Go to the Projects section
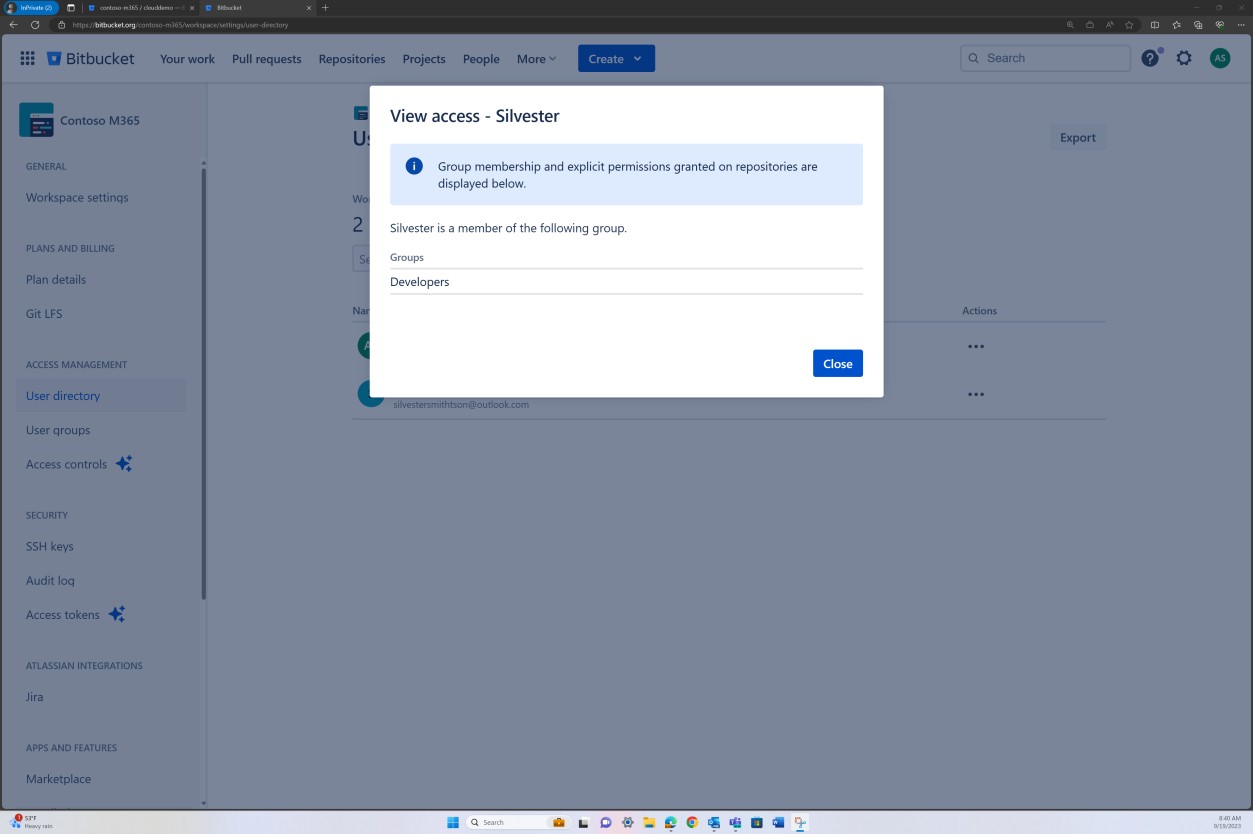 coord(423,58)
